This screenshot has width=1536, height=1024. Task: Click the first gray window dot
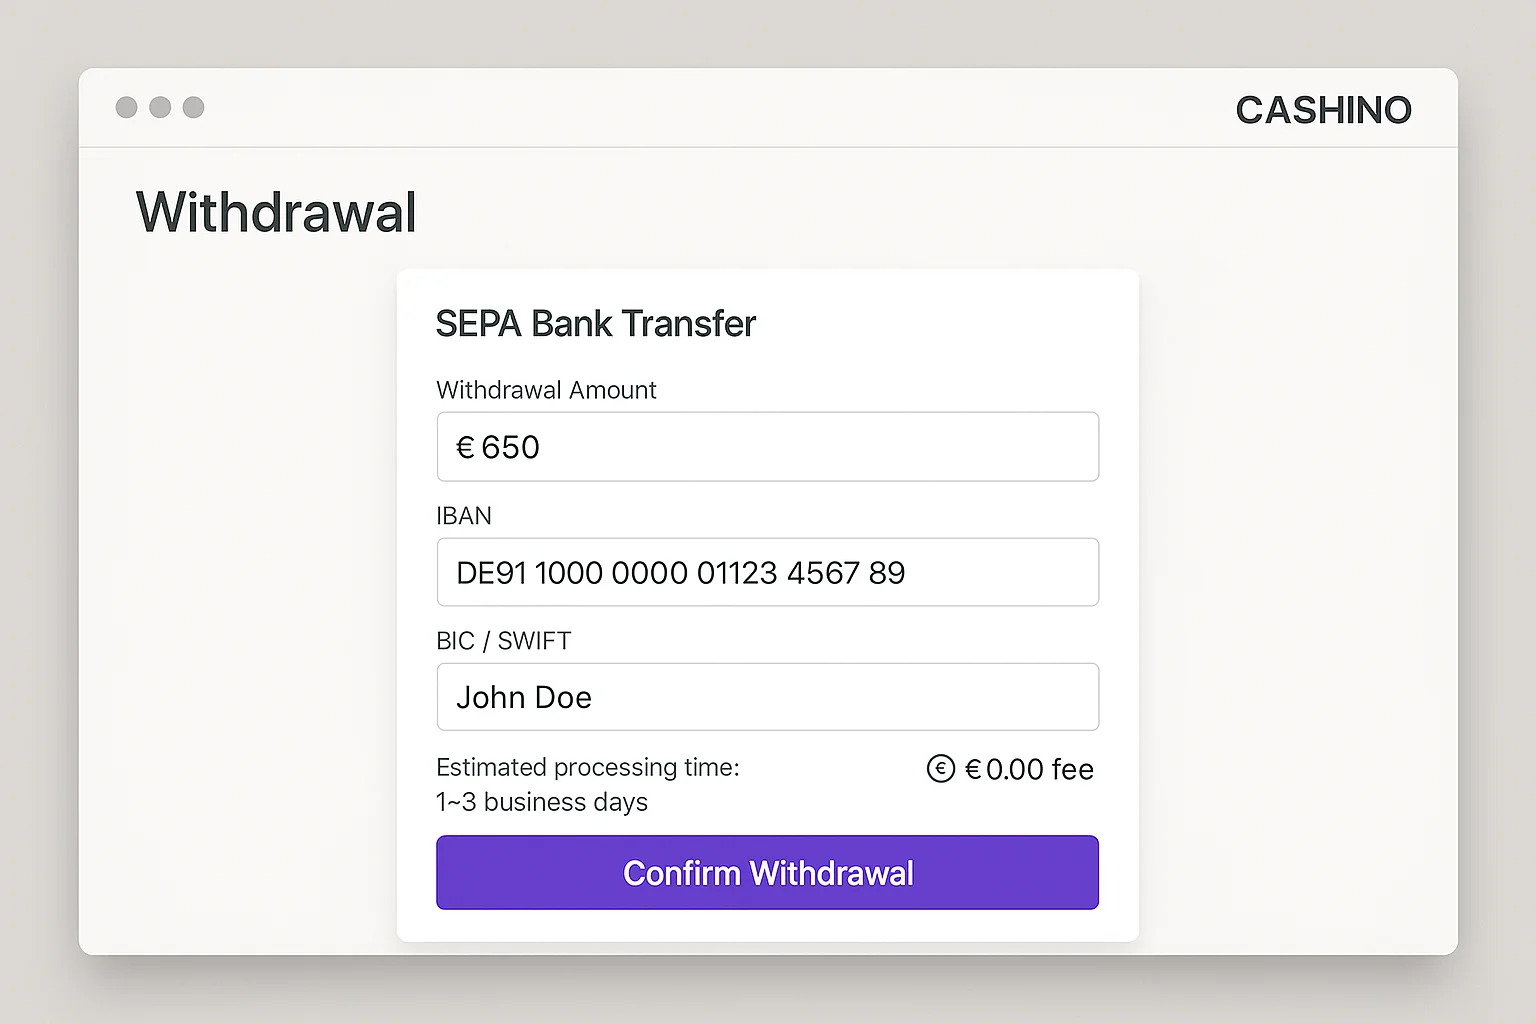pos(127,107)
